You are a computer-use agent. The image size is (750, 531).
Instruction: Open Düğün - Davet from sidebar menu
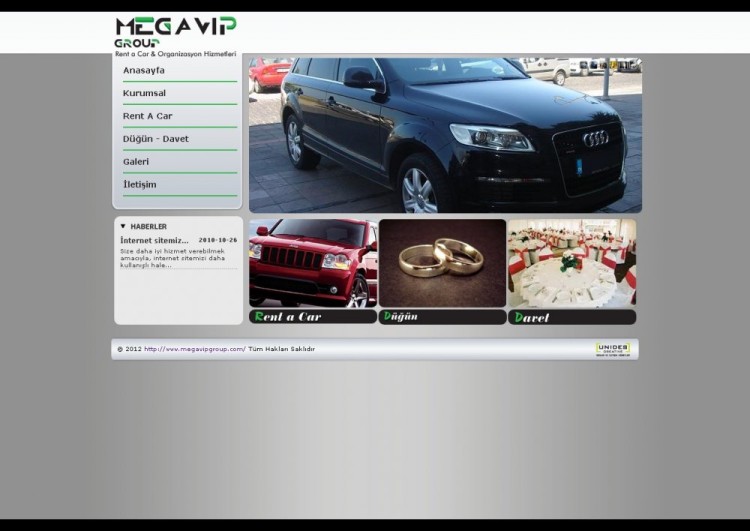(x=155, y=139)
